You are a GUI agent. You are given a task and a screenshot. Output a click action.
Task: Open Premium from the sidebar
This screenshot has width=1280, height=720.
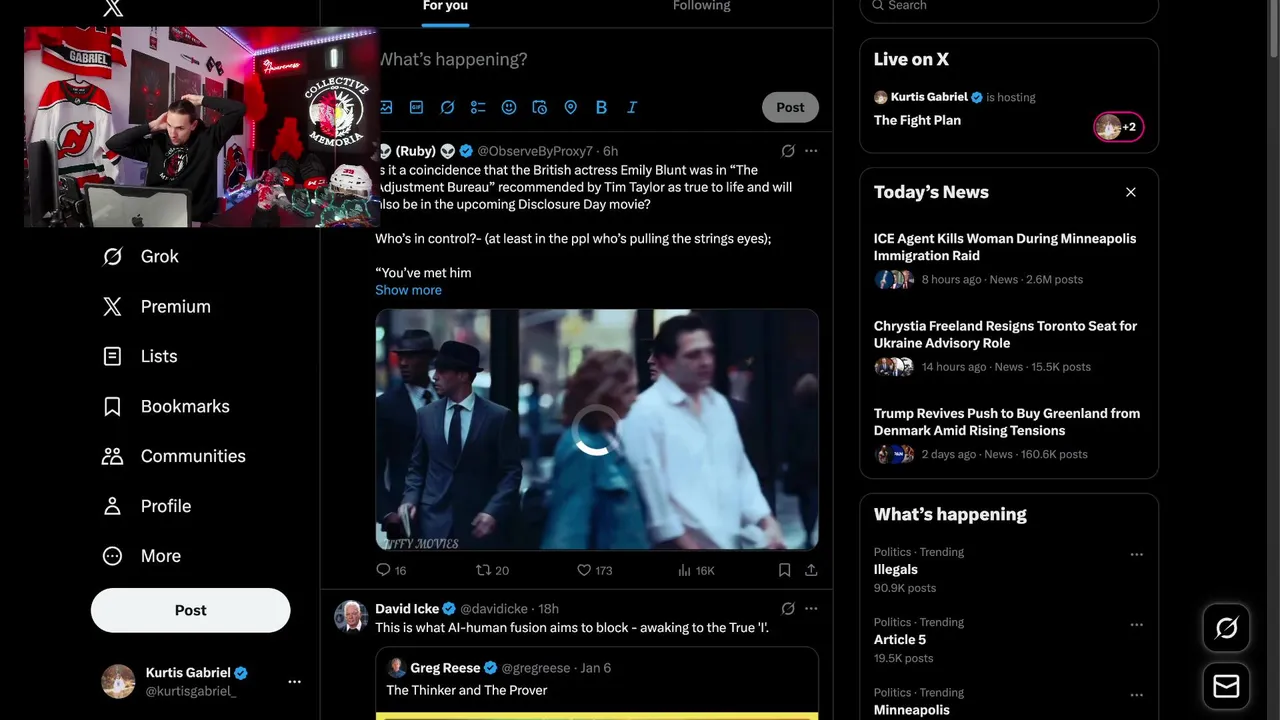156,307
